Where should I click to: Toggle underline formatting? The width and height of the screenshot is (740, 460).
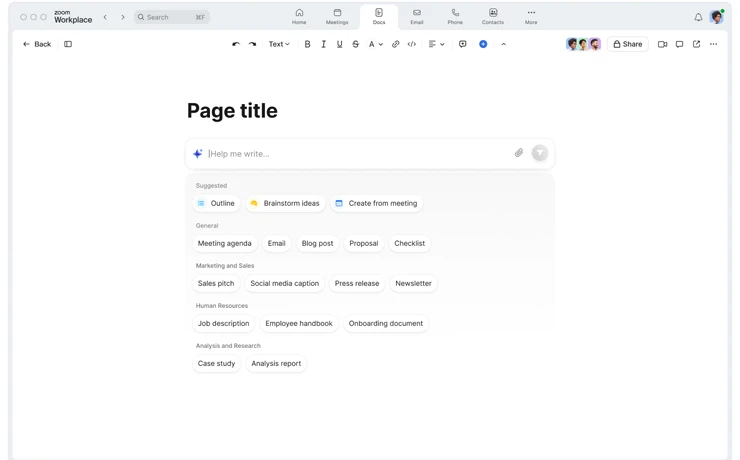click(339, 44)
